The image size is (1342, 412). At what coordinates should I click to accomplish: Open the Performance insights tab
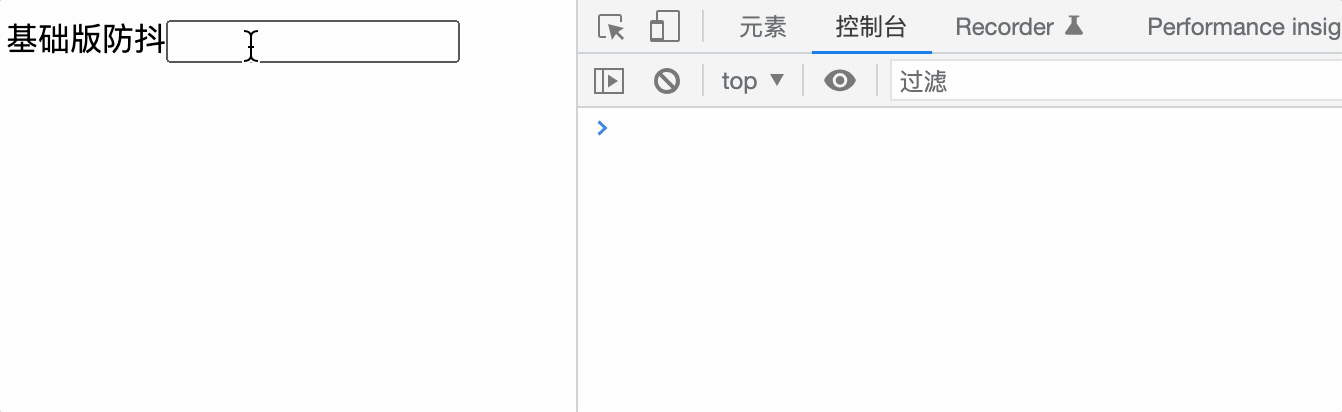tap(1244, 27)
